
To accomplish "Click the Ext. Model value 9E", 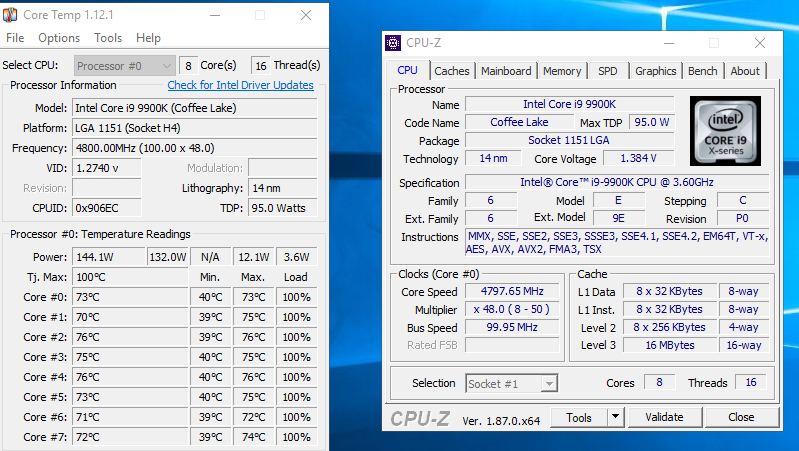I will pyautogui.click(x=618, y=218).
